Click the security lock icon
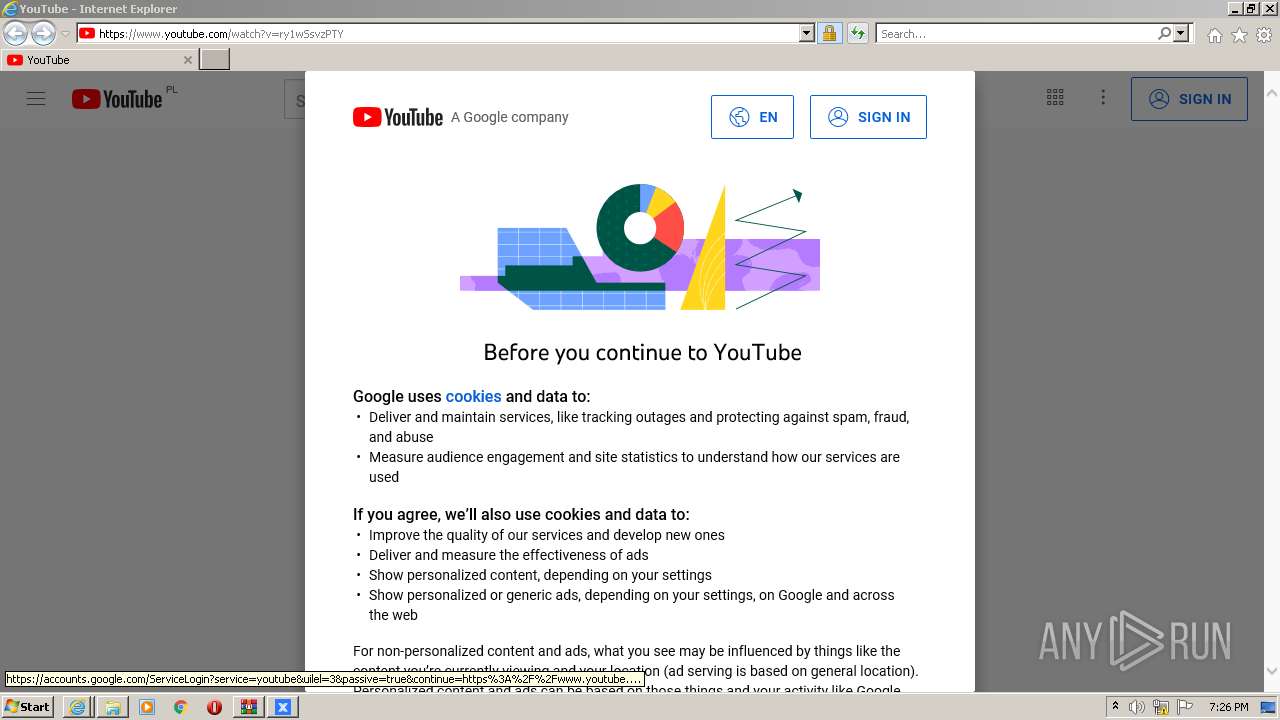This screenshot has width=1280, height=720. point(829,33)
